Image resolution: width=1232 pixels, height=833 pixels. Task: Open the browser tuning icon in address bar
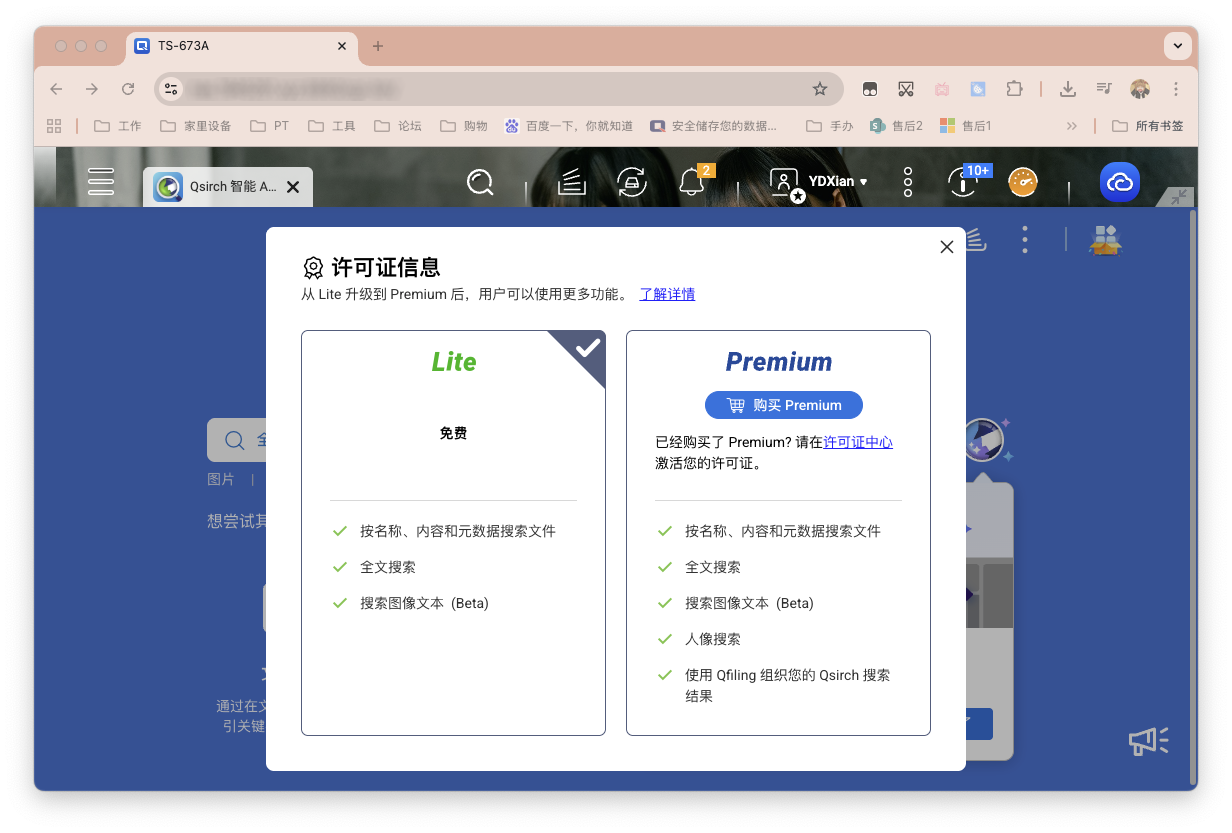click(170, 89)
